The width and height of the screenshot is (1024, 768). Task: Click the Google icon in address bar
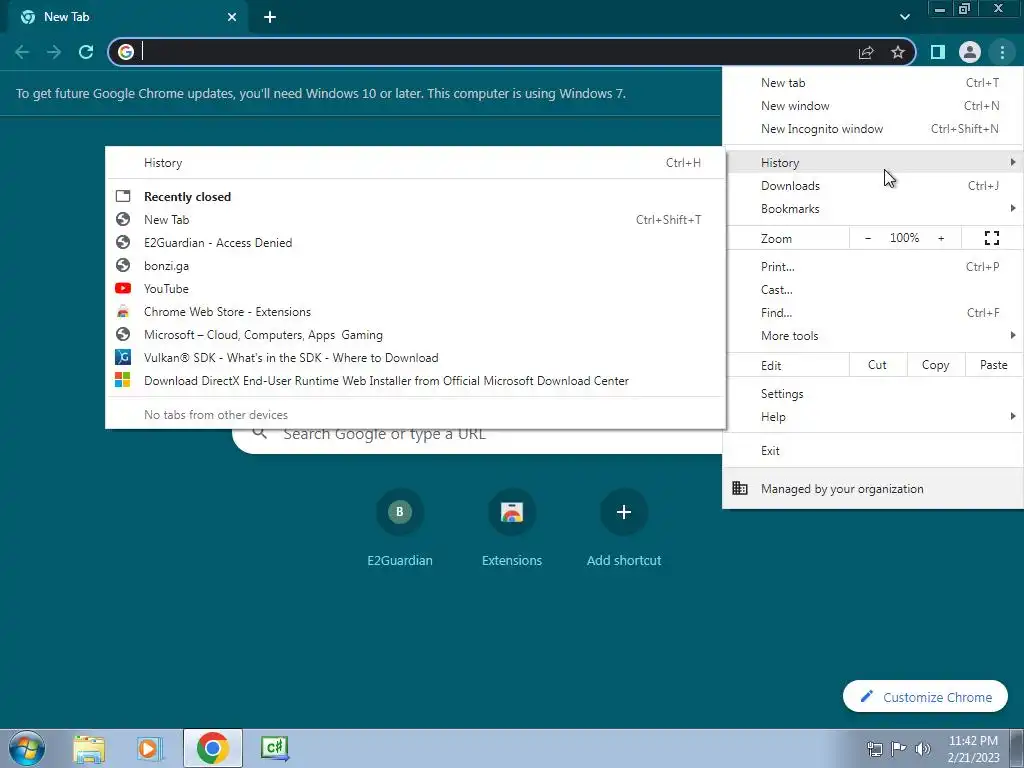(126, 52)
